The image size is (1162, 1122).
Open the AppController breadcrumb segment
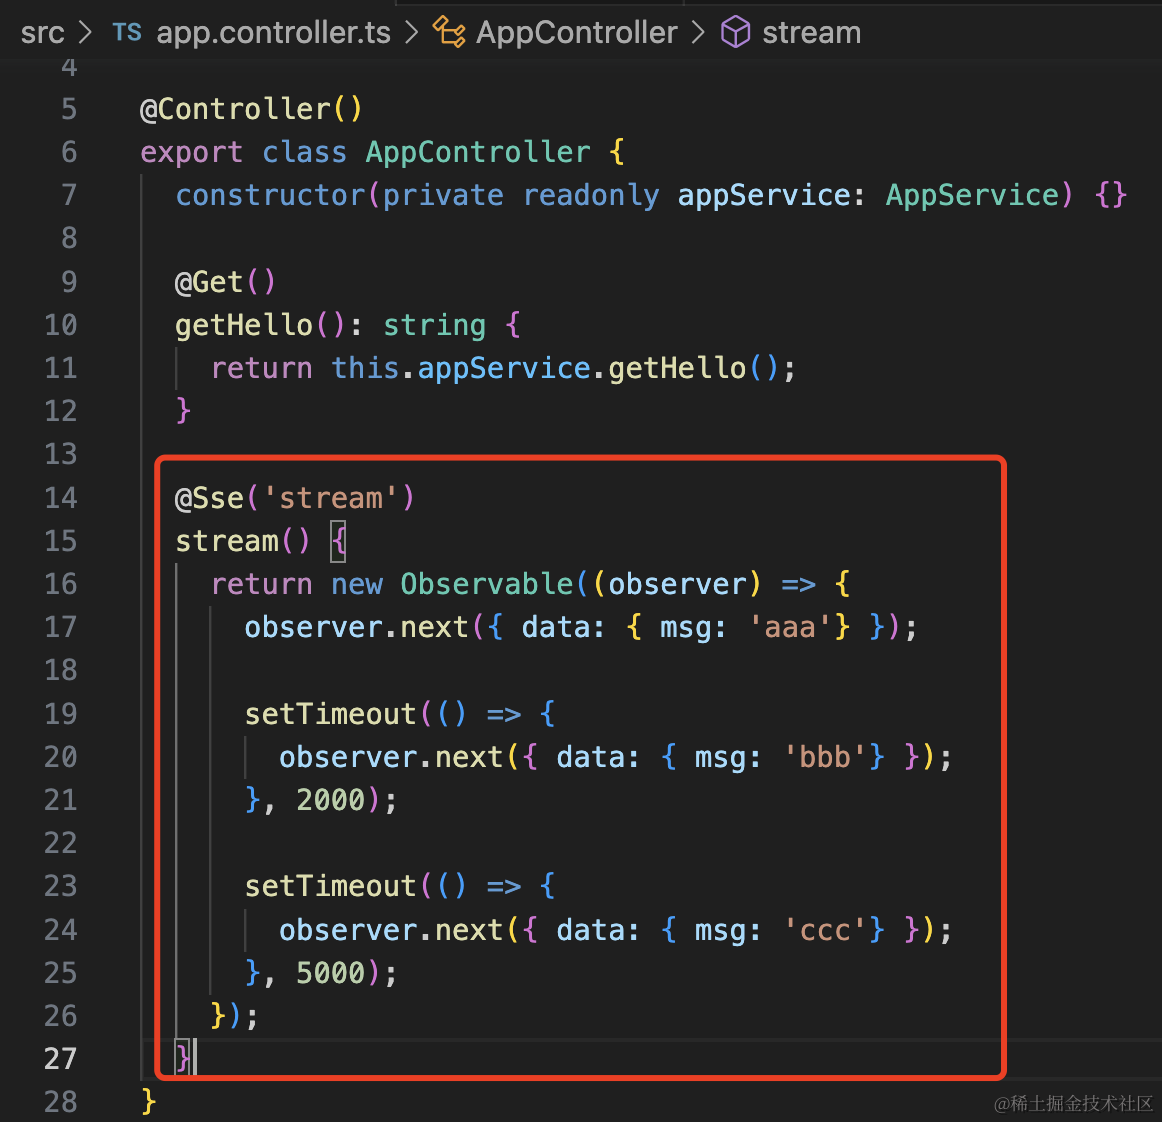(577, 33)
